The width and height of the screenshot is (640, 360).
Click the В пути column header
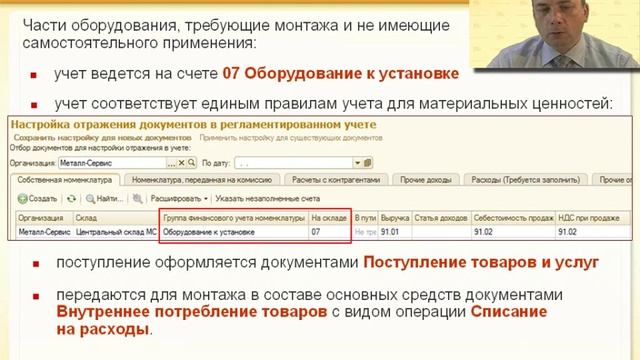coord(365,218)
